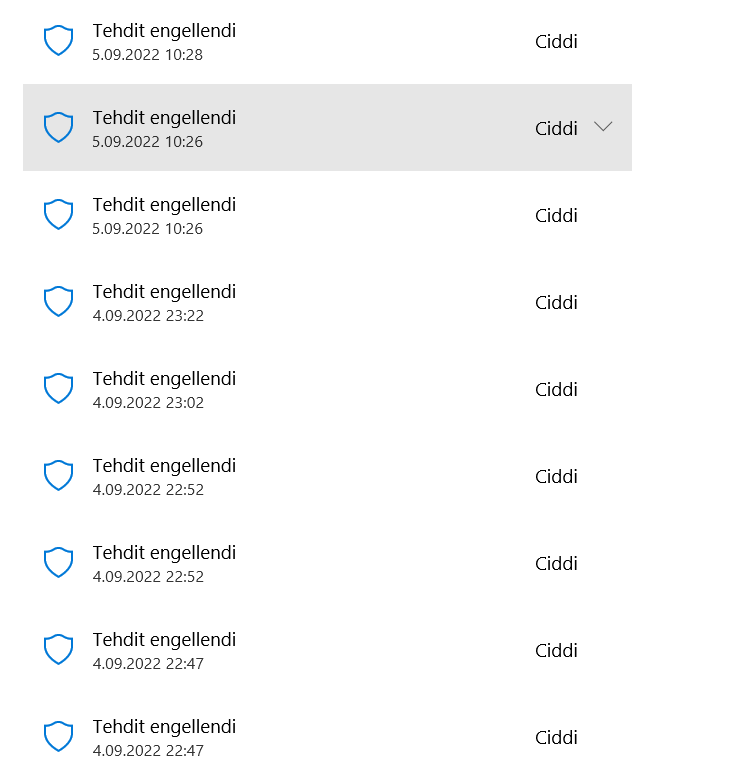Click the shield icon for the 23:02 threat
The width and height of the screenshot is (749, 764).
tap(59, 389)
